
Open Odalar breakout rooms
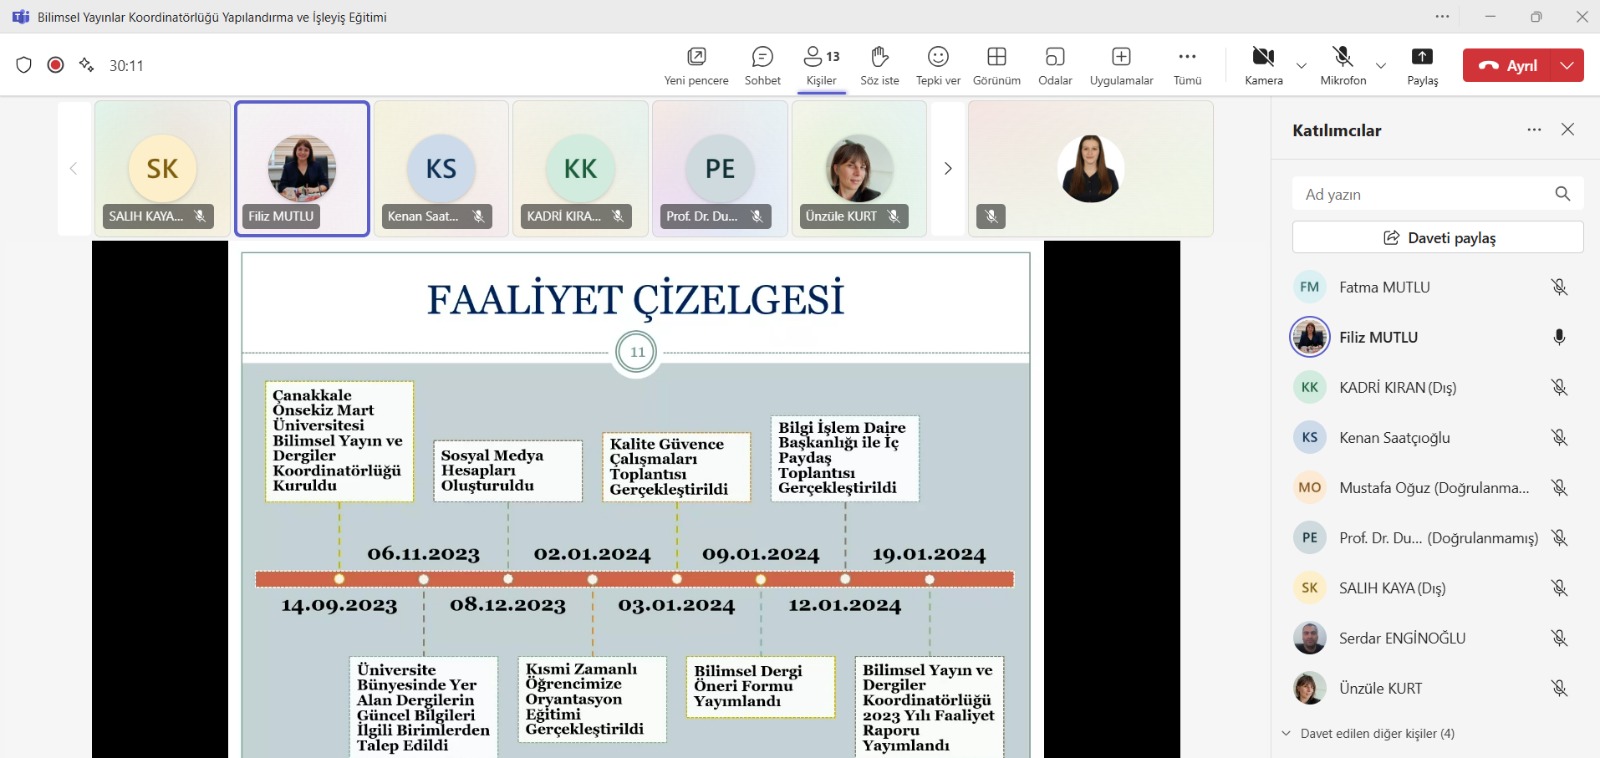point(1054,65)
